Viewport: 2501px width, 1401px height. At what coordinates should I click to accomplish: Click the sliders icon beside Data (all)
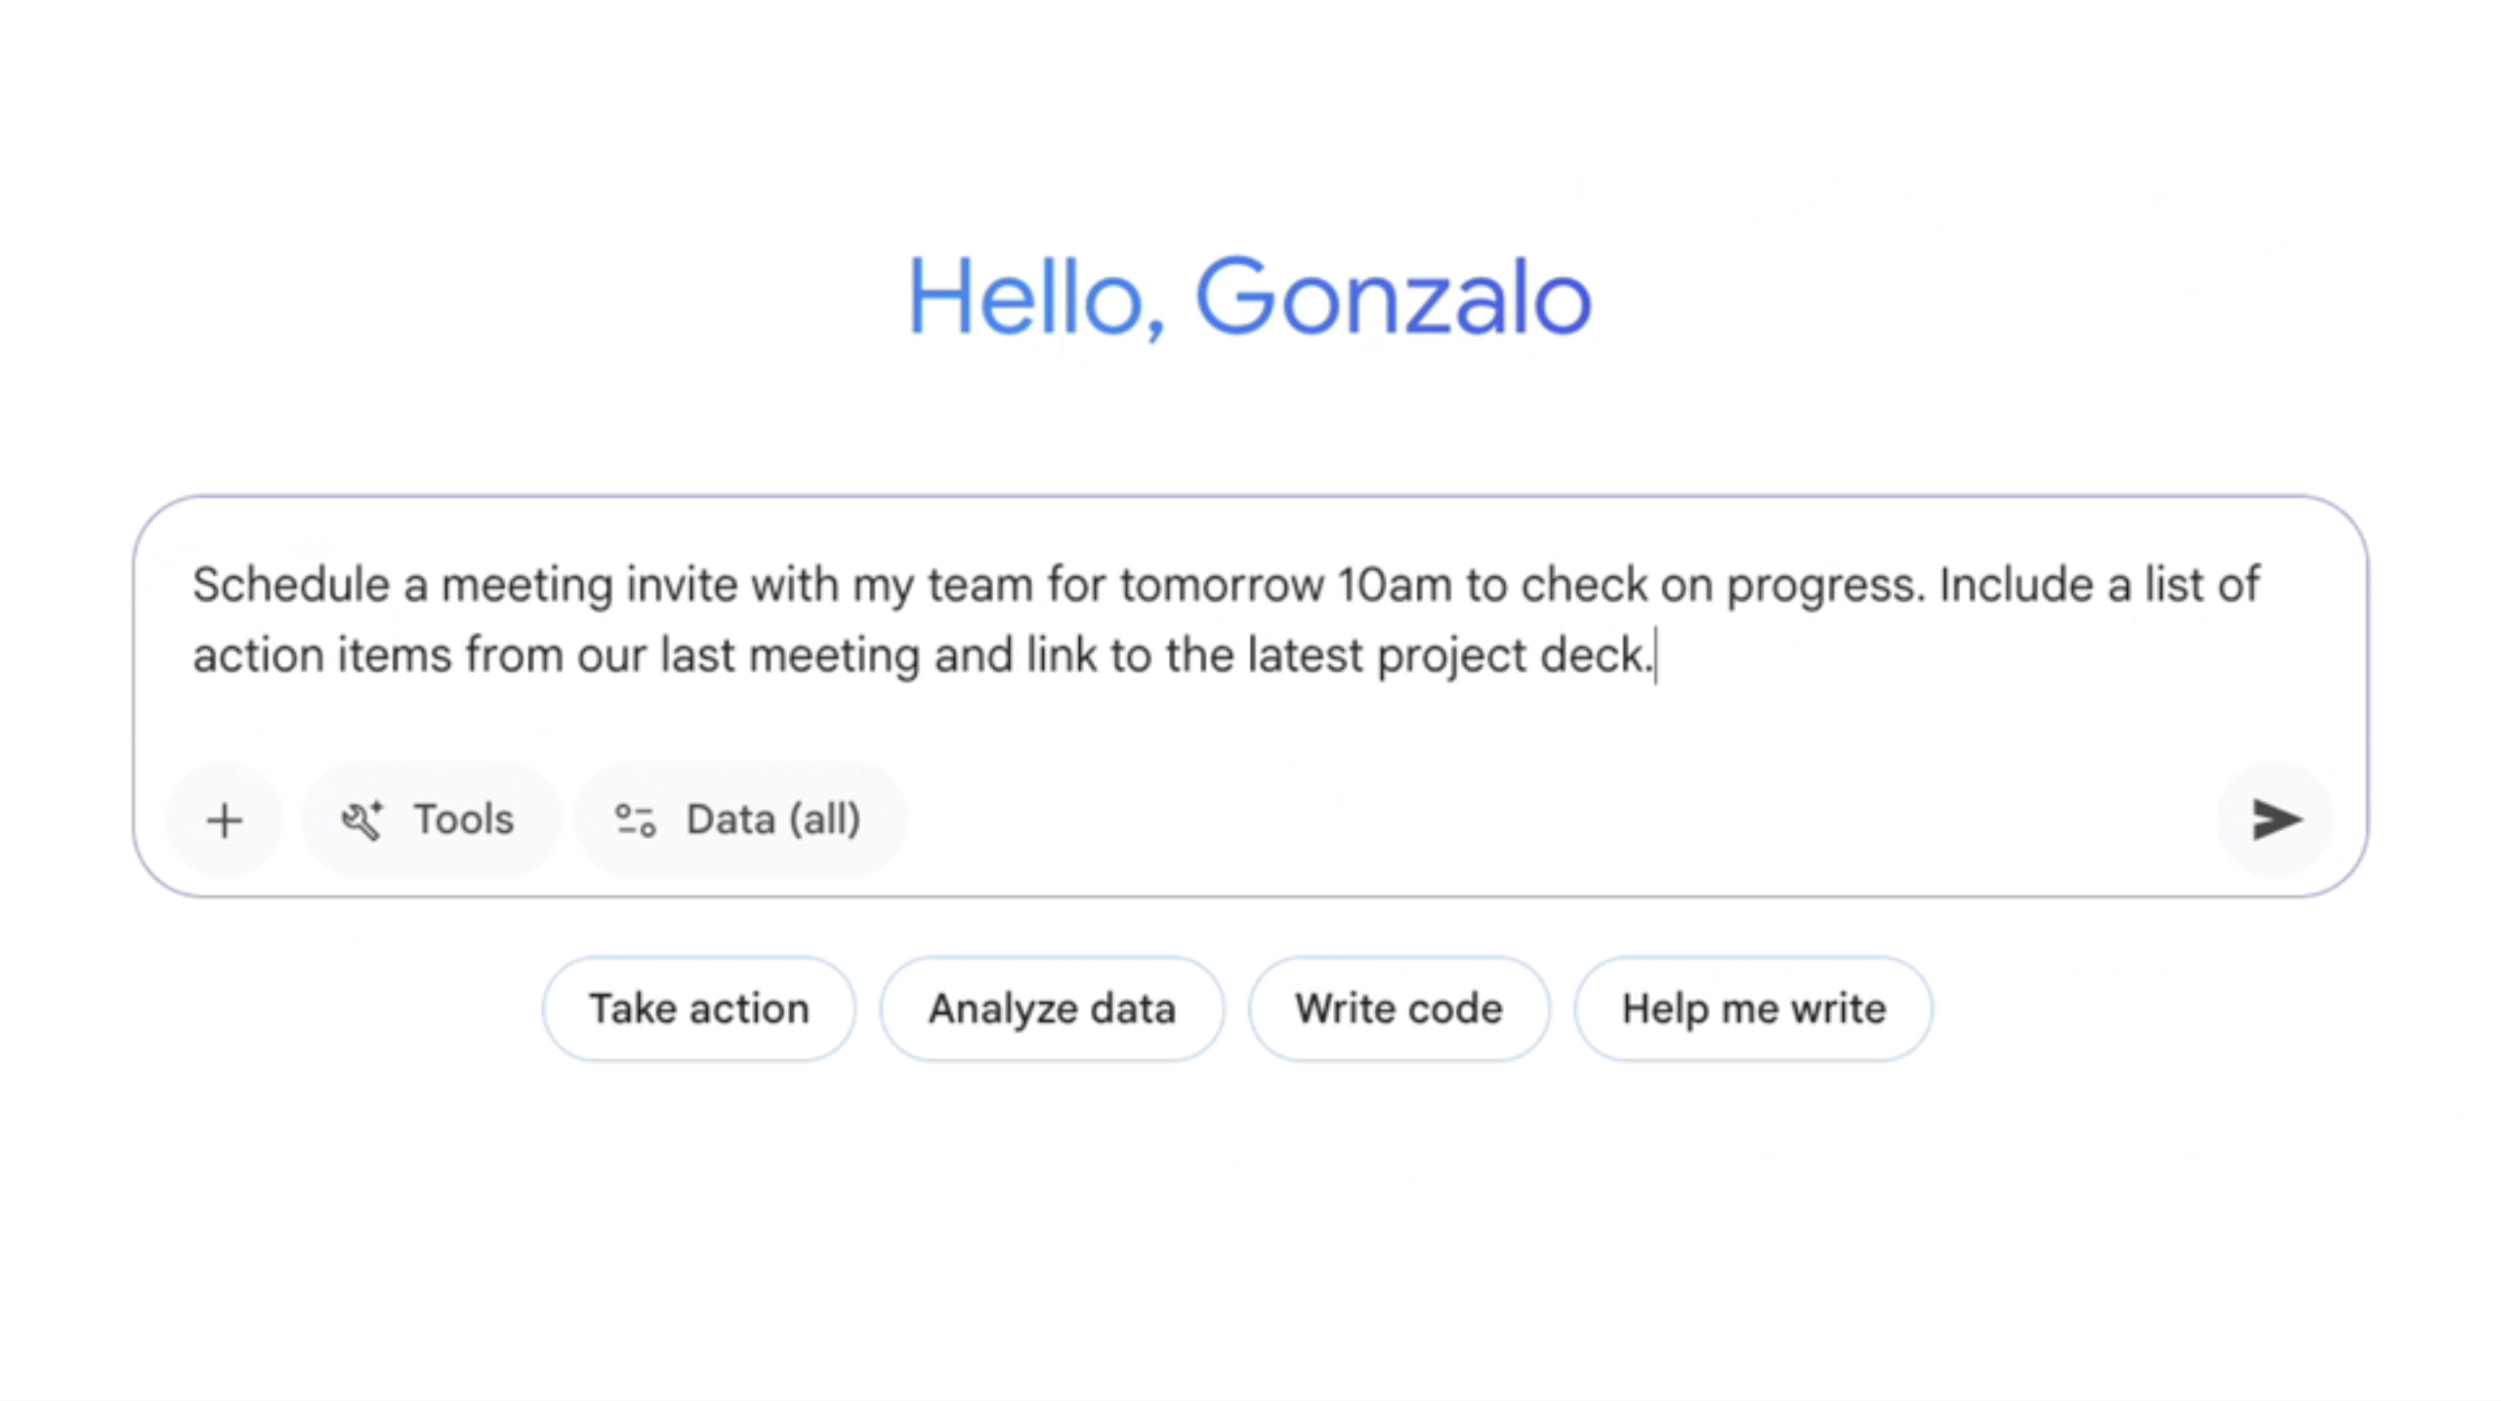[x=635, y=821]
